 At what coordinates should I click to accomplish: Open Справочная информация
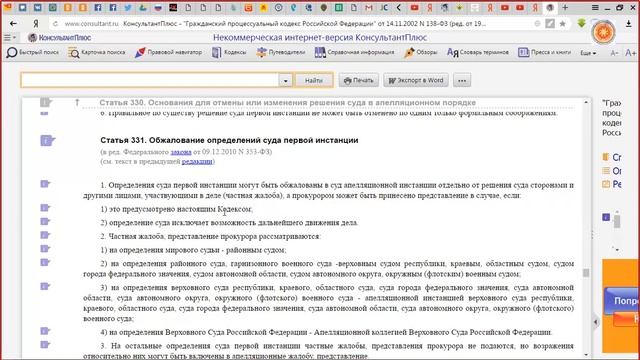coord(355,53)
